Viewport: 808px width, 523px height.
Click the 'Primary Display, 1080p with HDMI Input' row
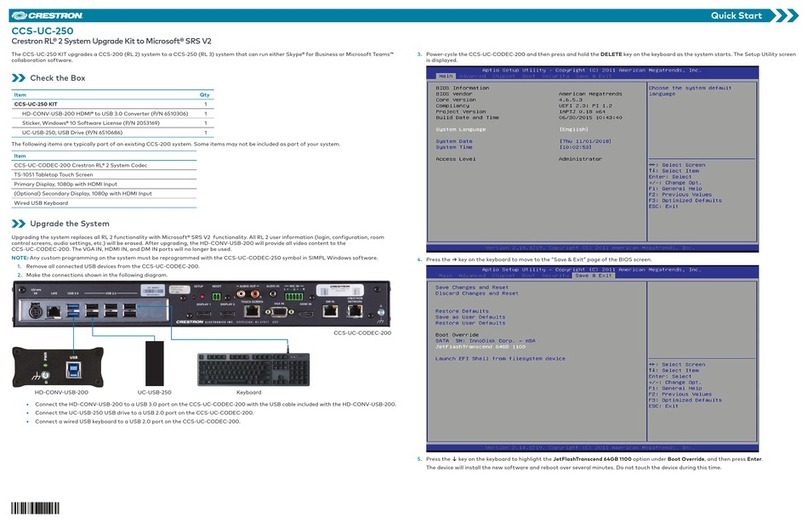coord(104,184)
